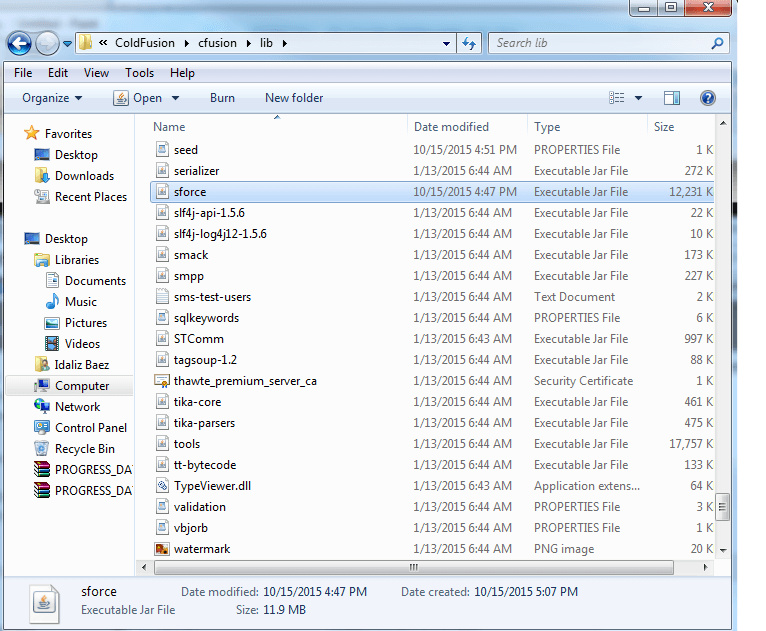Click the New folder button

point(293,98)
